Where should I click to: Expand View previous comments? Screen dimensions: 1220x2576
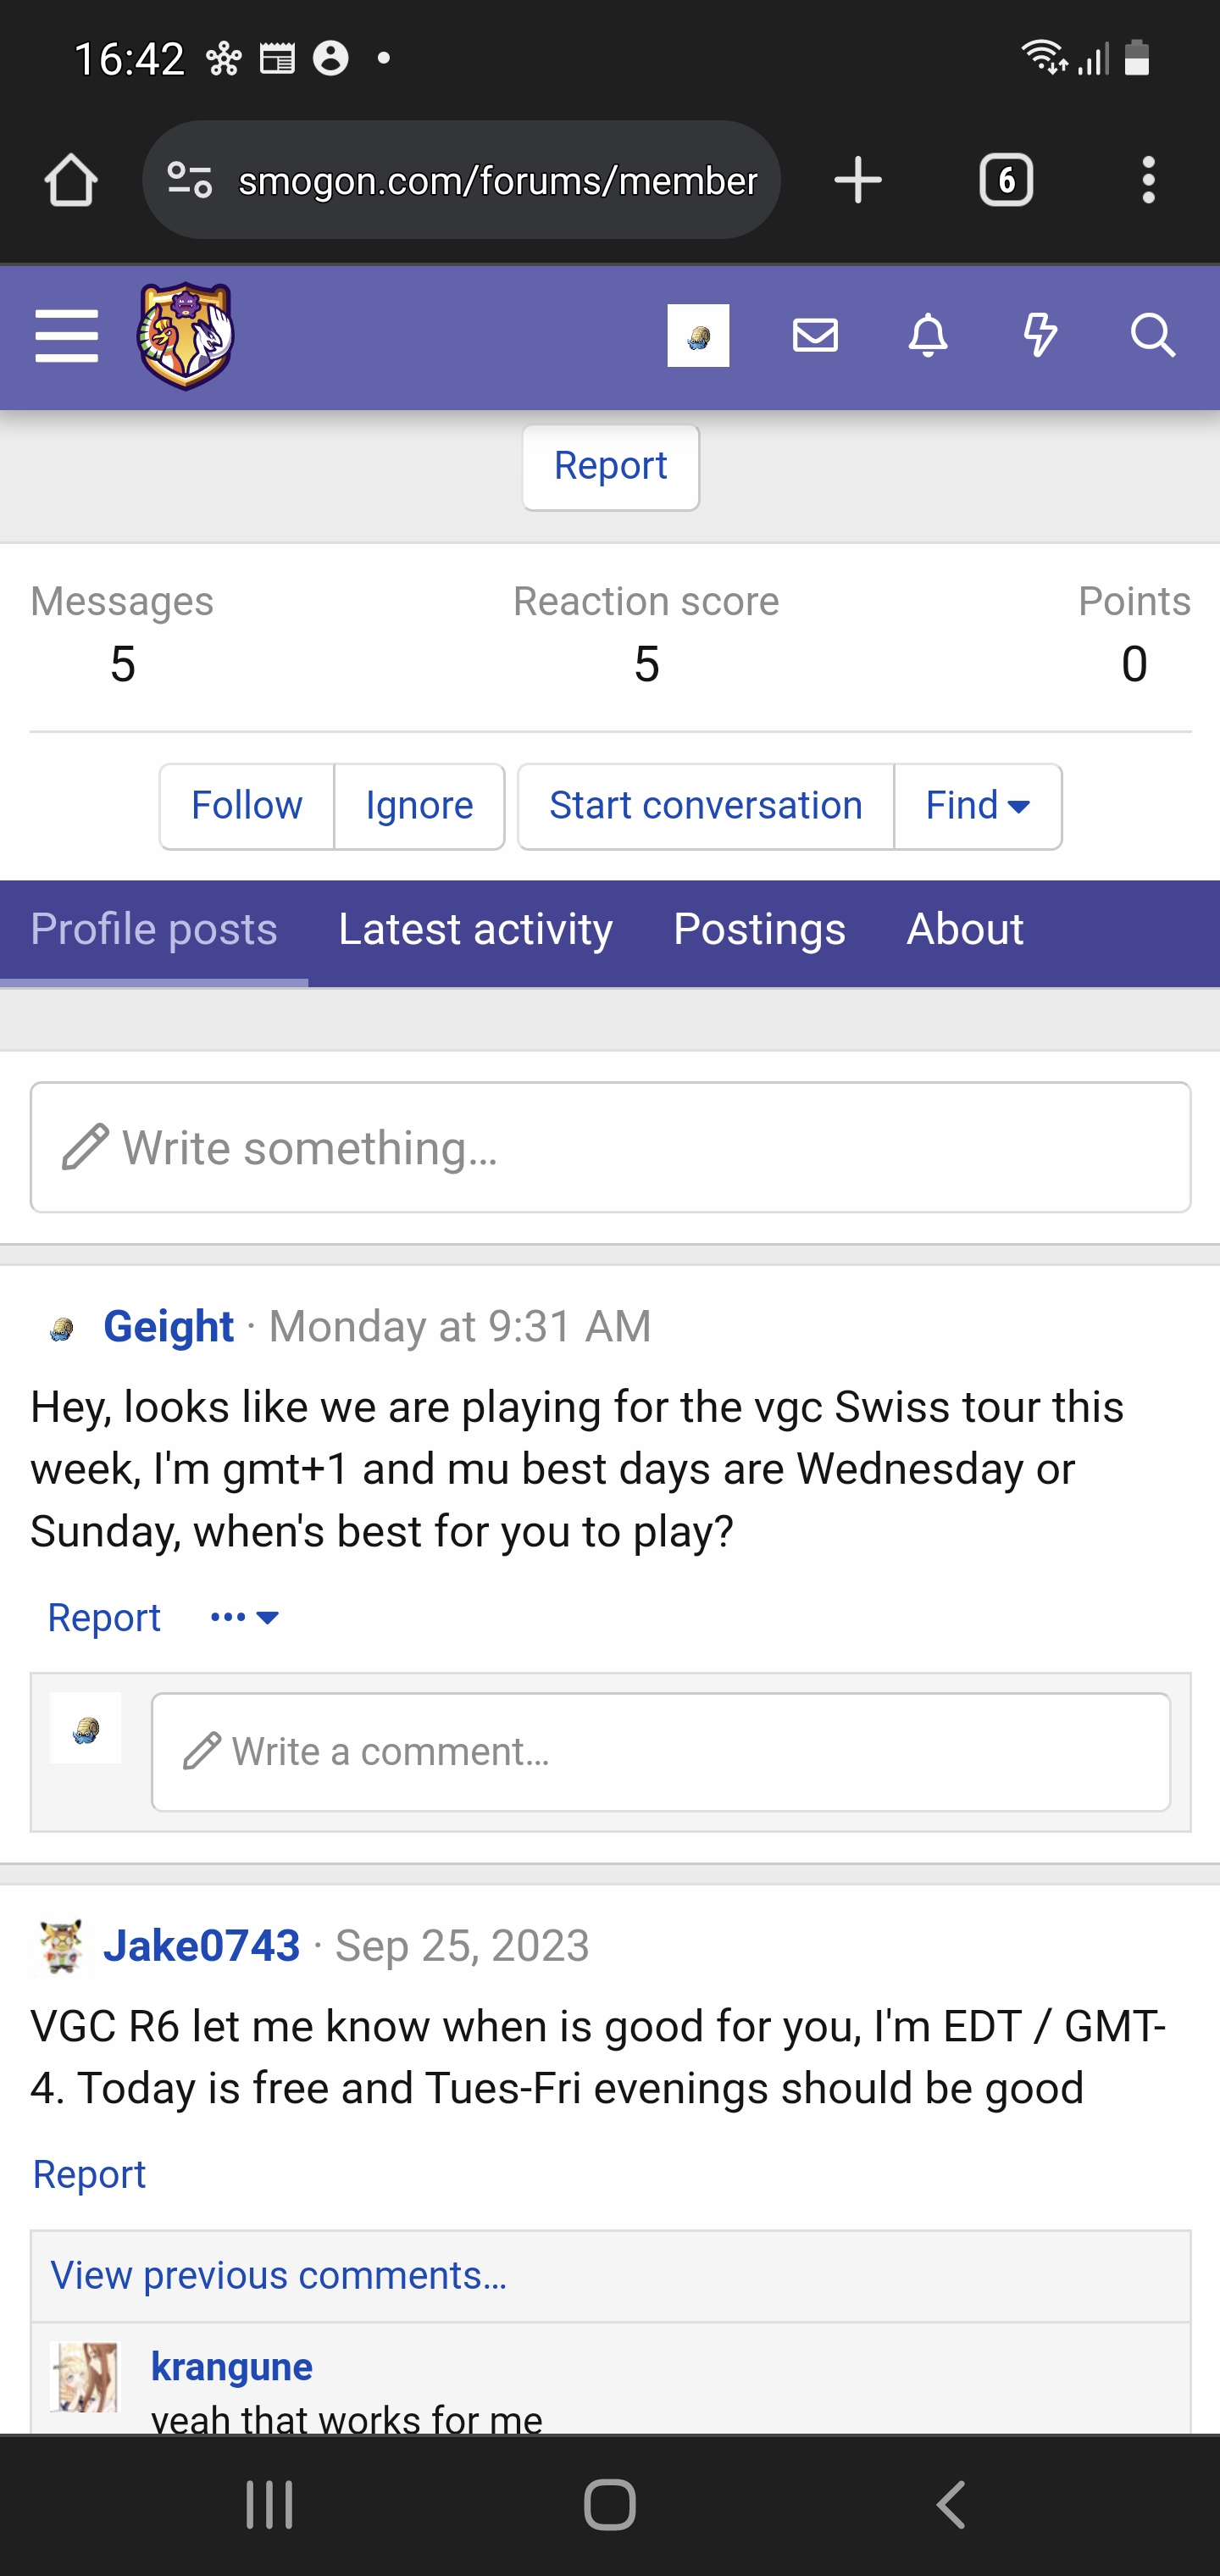tap(279, 2276)
